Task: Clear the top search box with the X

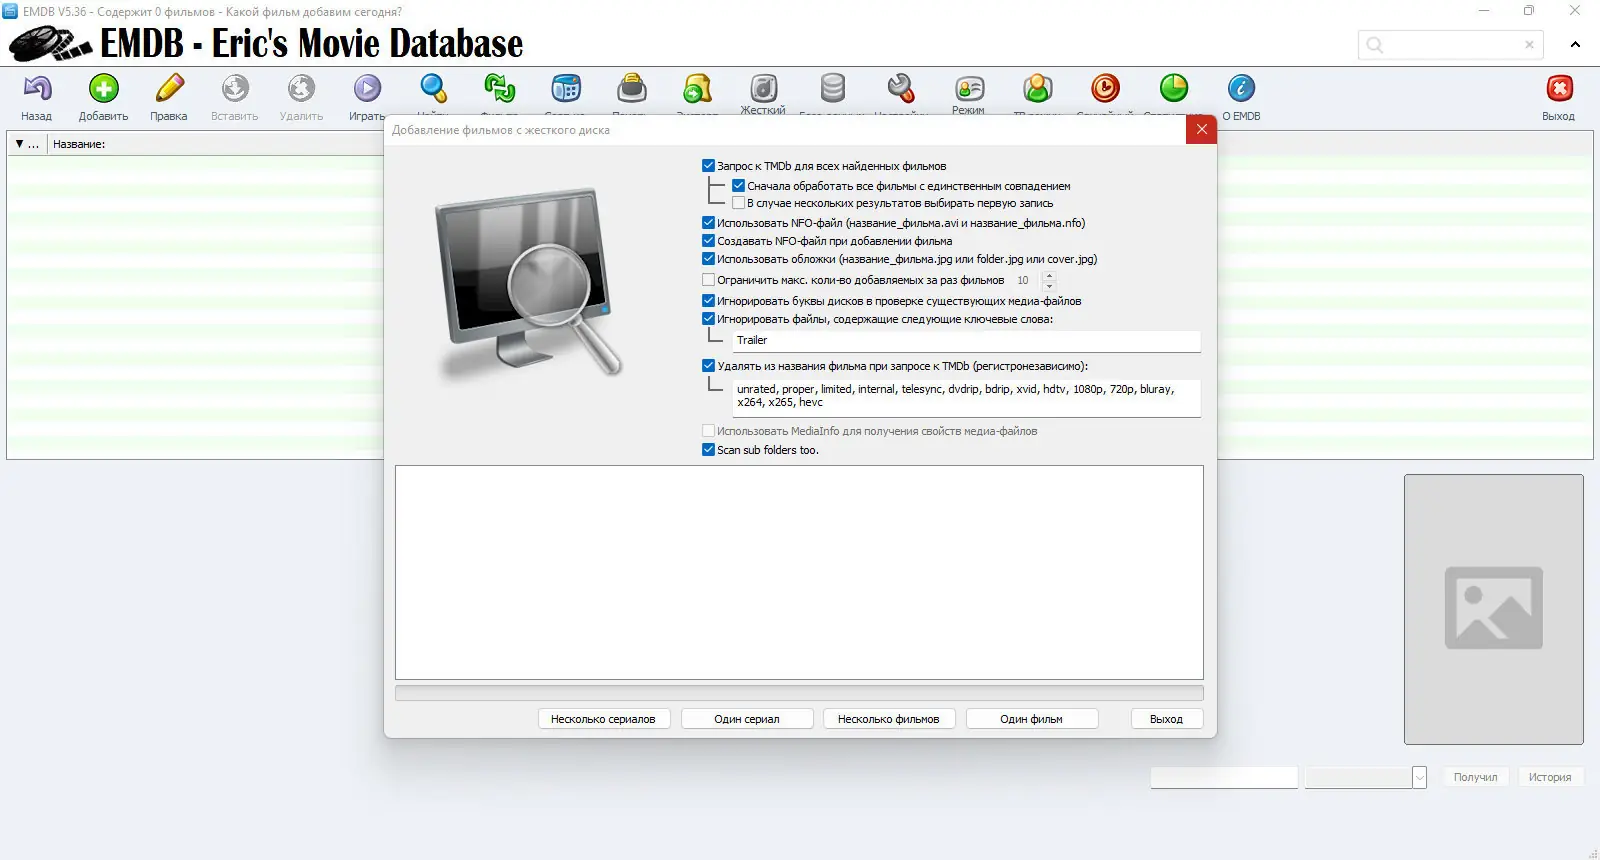Action: tap(1529, 45)
